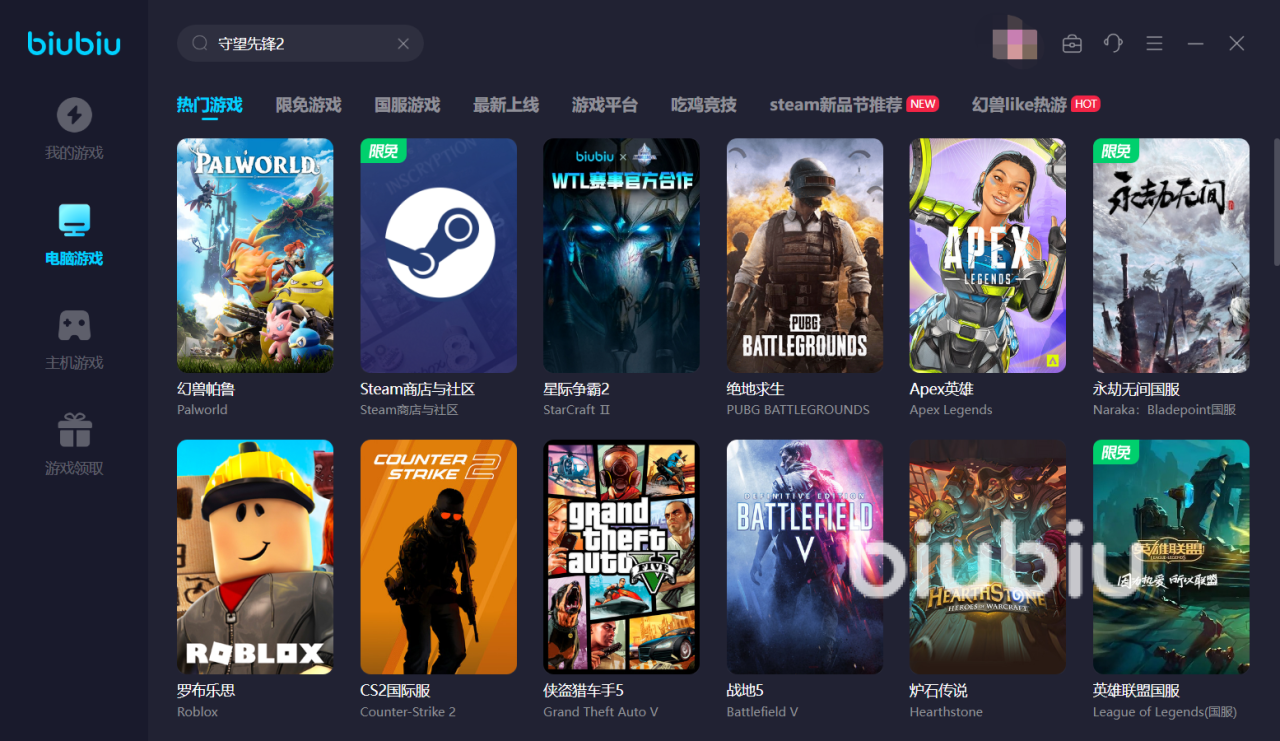1280x741 pixels.
Task: Switch to 国服游戏 tab
Action: point(407,105)
